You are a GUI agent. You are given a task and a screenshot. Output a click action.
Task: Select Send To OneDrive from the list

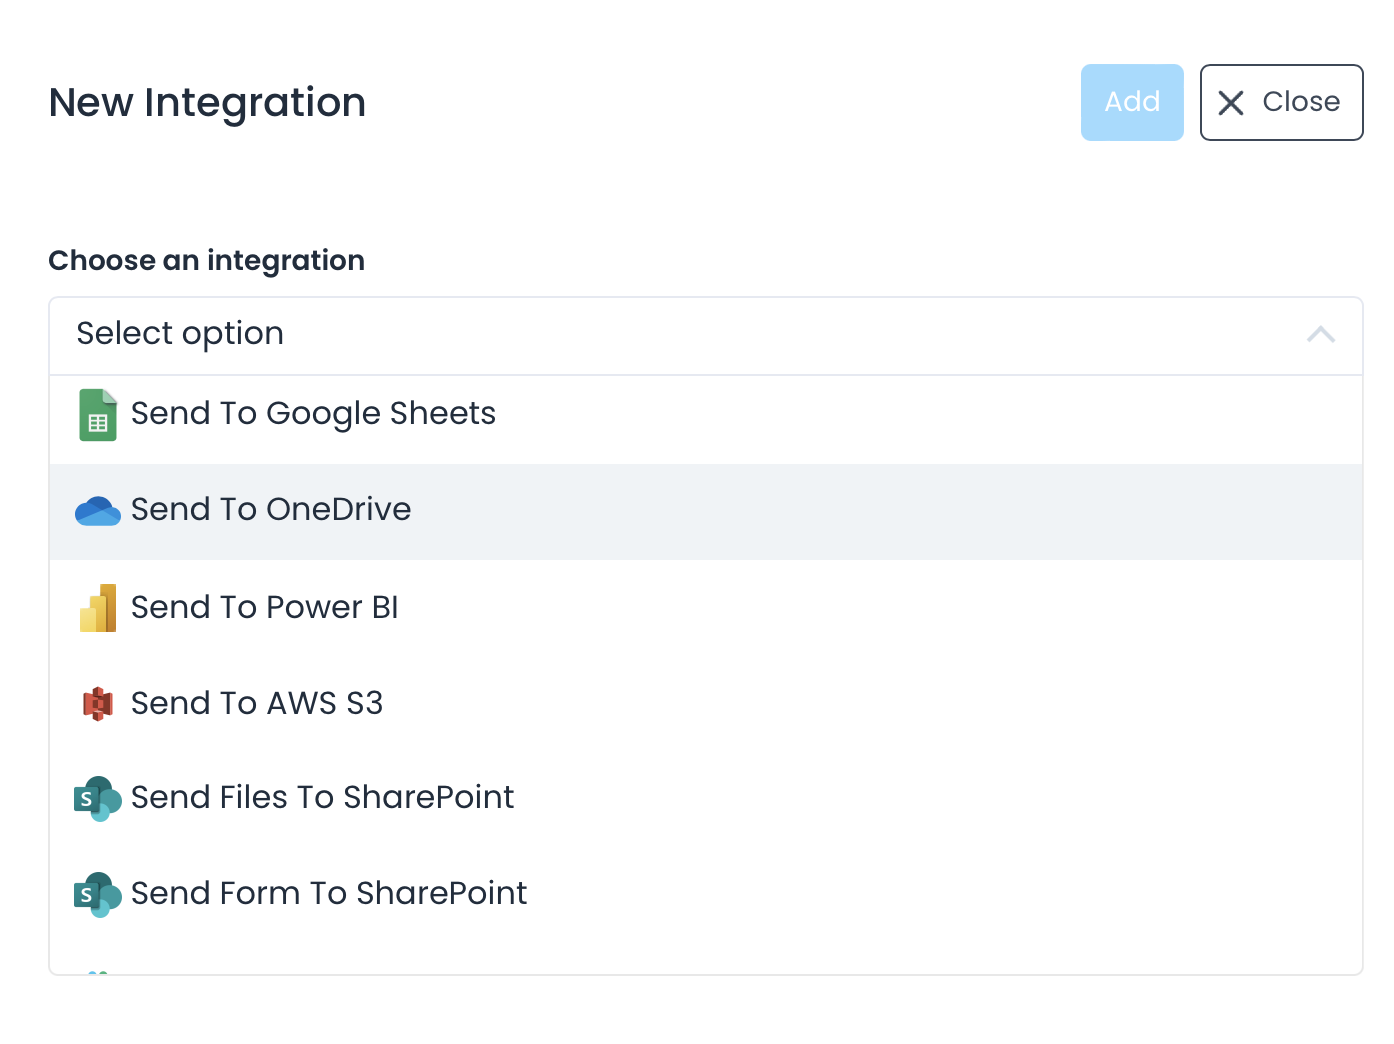[x=271, y=510]
